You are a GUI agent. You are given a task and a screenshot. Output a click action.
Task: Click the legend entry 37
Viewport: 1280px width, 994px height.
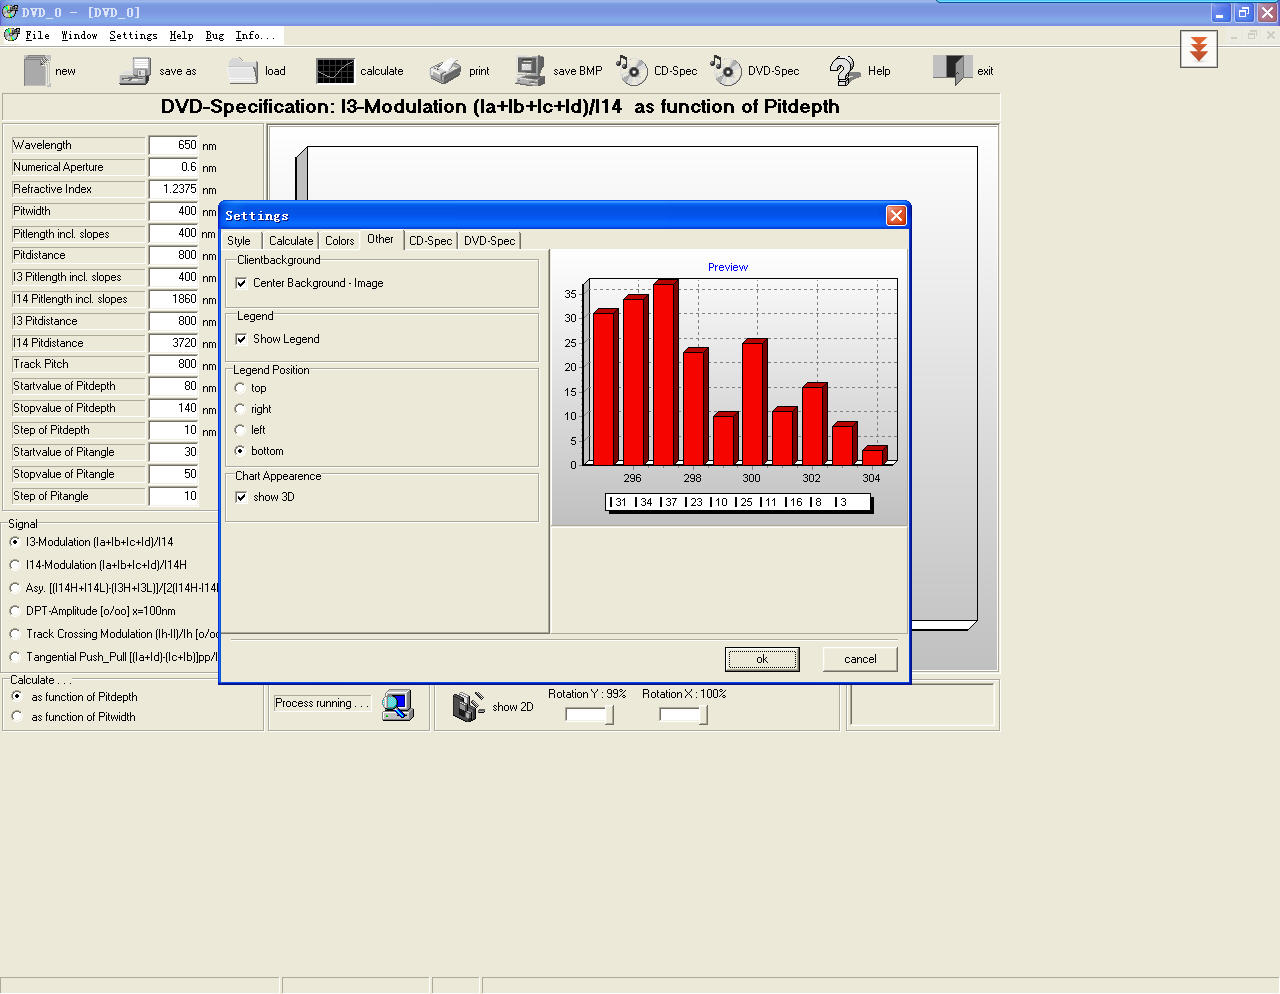670,502
